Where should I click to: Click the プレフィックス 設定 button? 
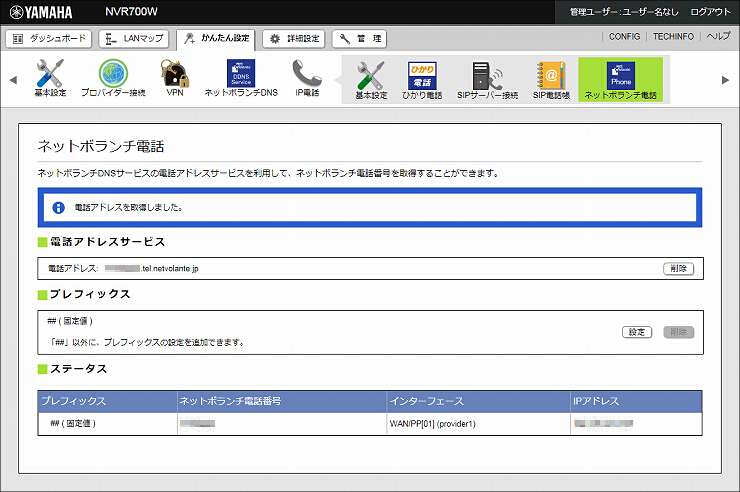637,332
